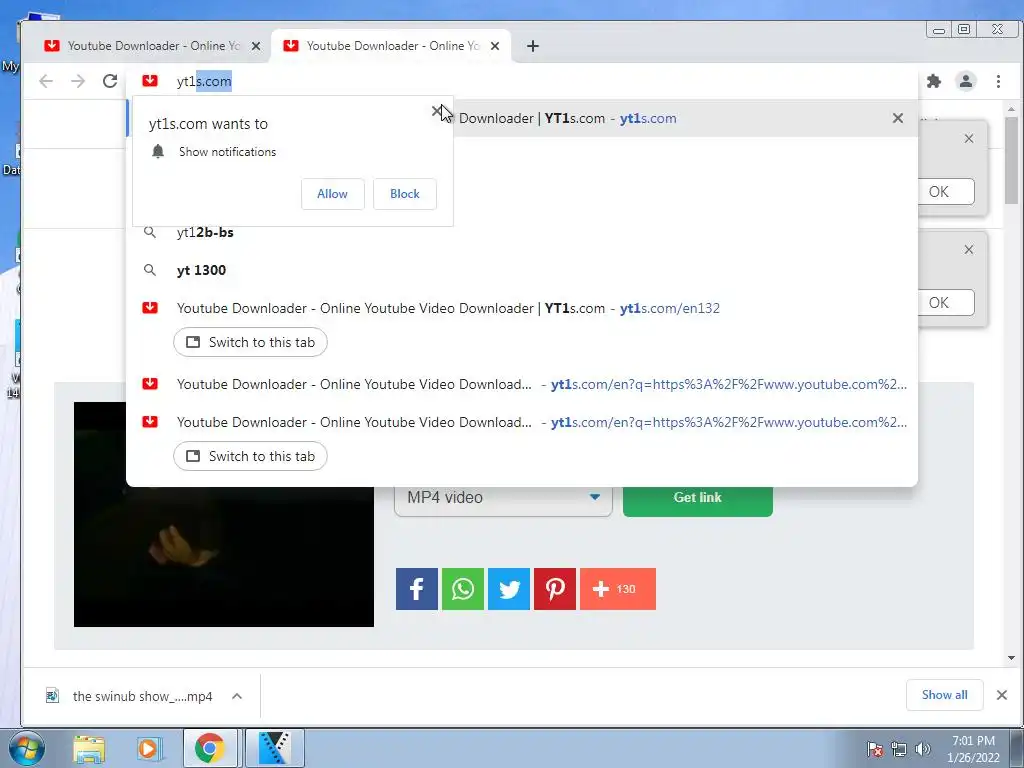Click the video thumbnail preview
This screenshot has height=768, width=1024.
[223, 515]
